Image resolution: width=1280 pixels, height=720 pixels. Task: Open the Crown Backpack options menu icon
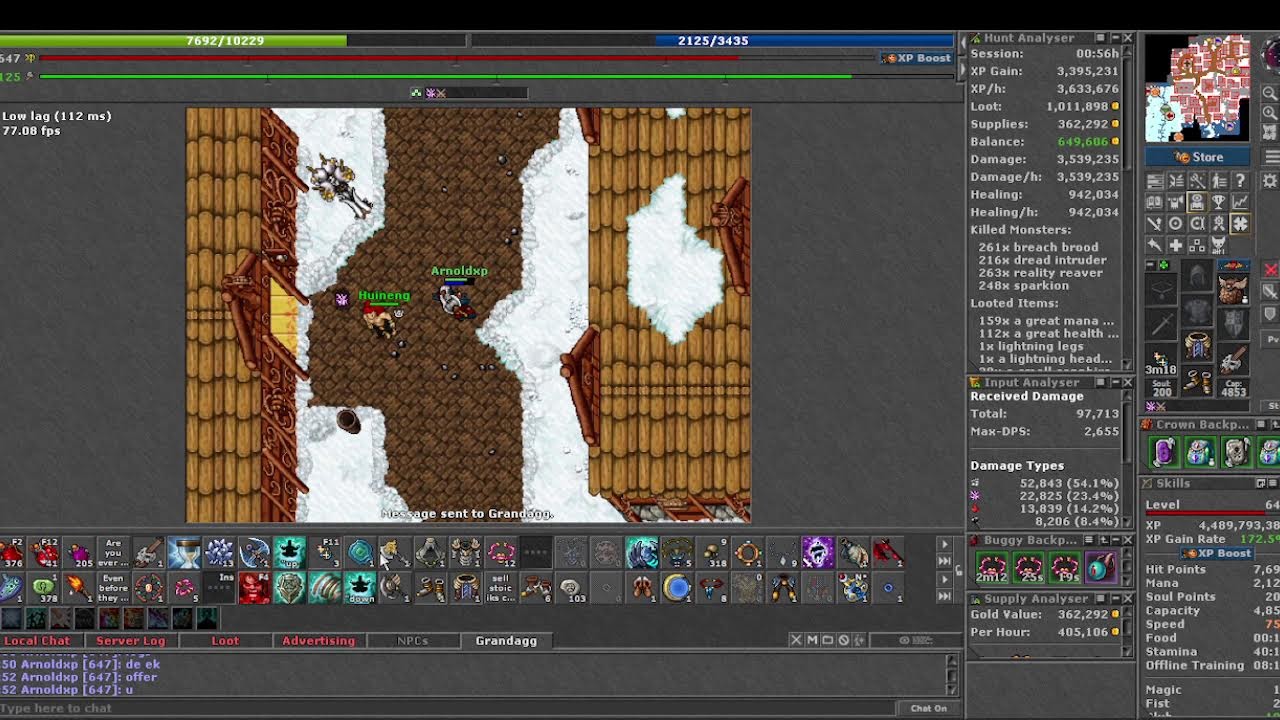pos(1261,424)
